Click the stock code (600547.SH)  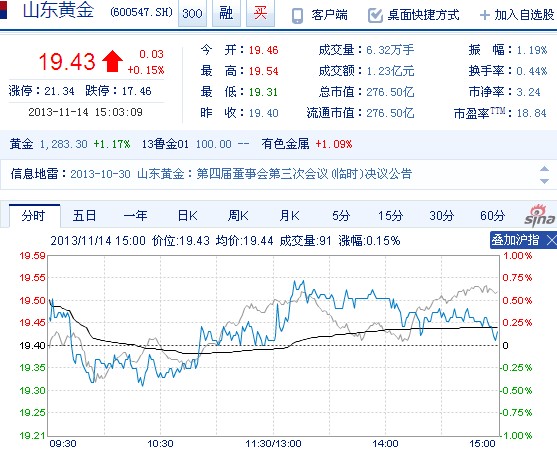pyautogui.click(x=141, y=12)
